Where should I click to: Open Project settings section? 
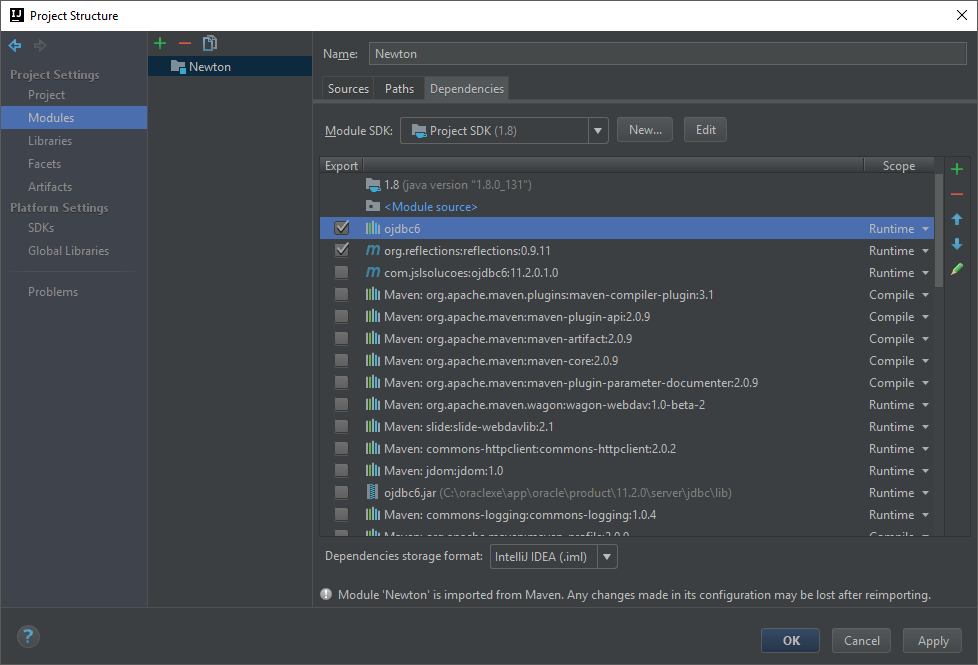click(x=46, y=95)
